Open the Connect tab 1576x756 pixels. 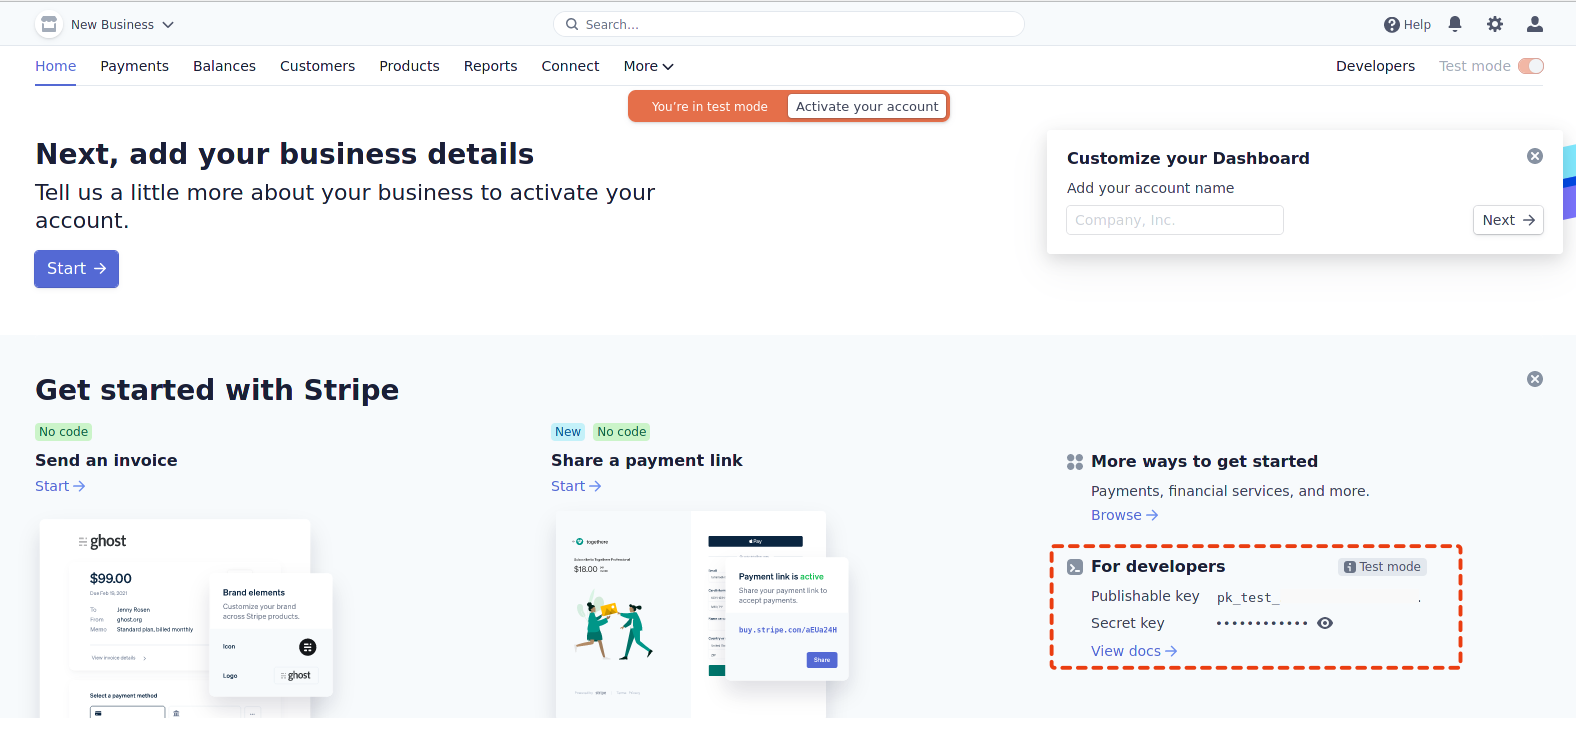[570, 66]
